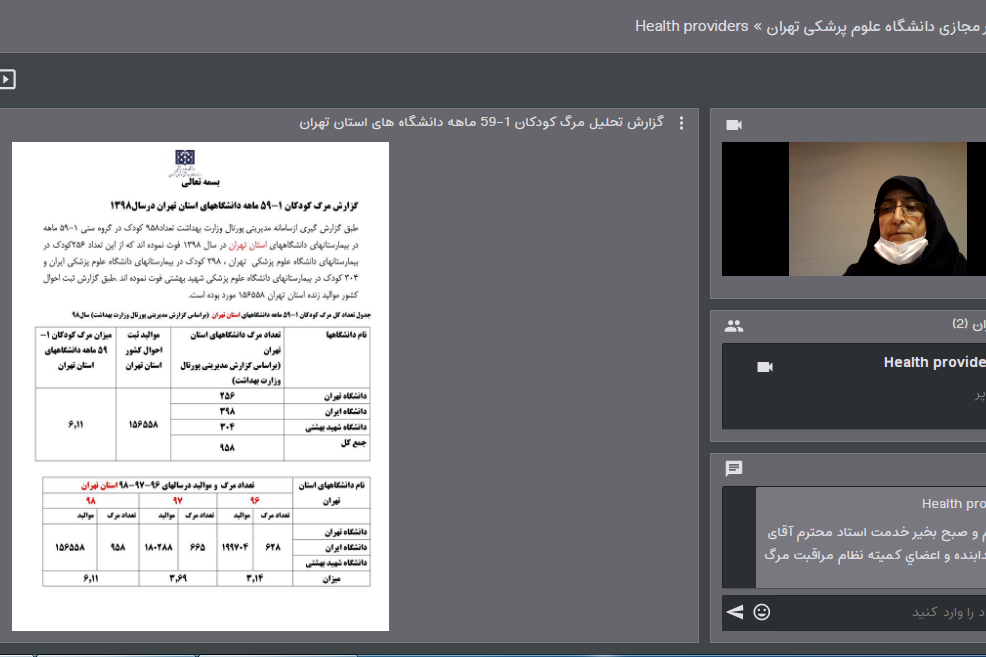Click into the chat message input field
Image resolution: width=986 pixels, height=657 pixels.
point(880,611)
